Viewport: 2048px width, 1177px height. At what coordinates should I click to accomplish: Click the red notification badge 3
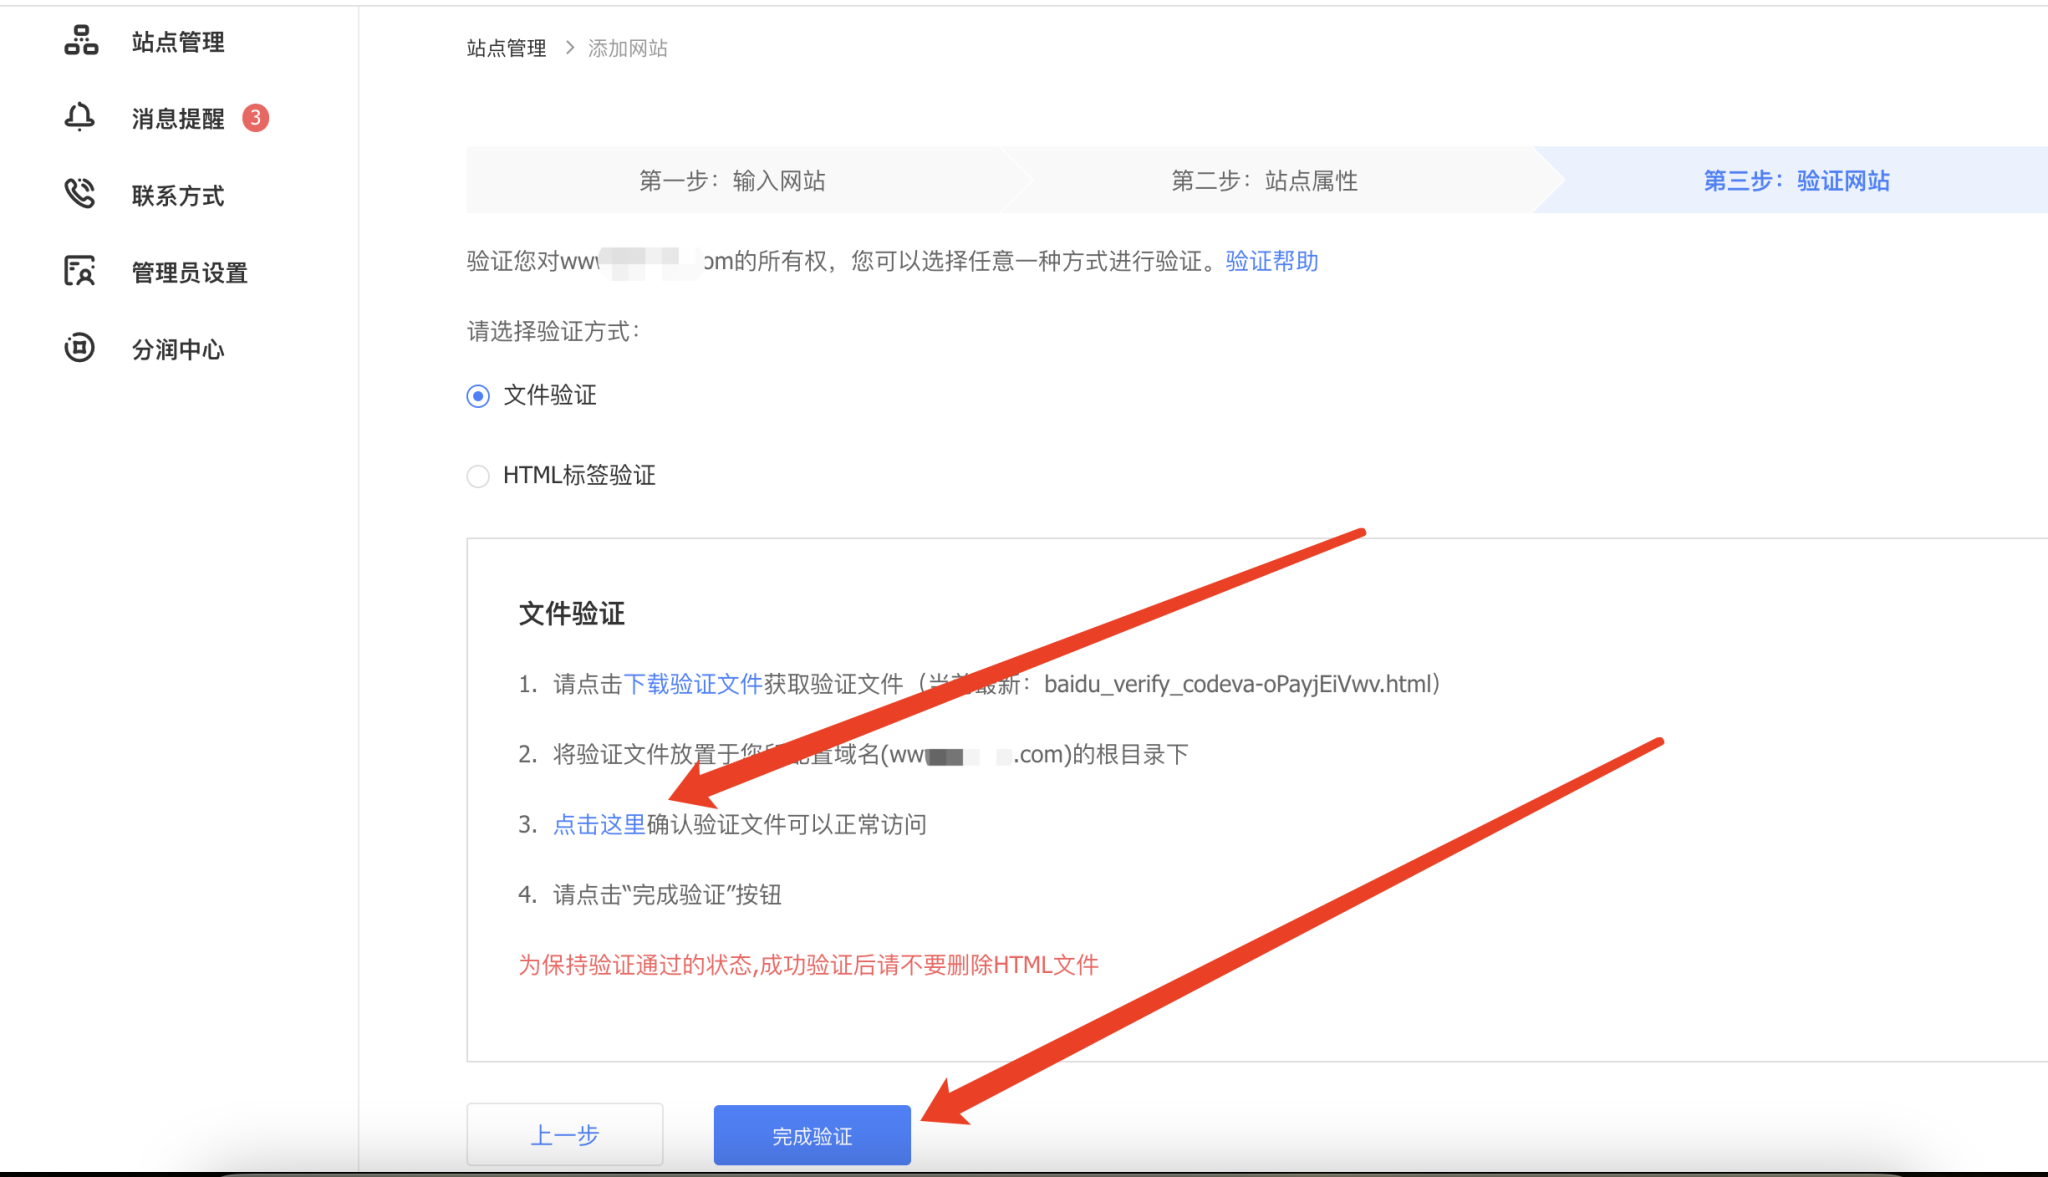point(256,118)
